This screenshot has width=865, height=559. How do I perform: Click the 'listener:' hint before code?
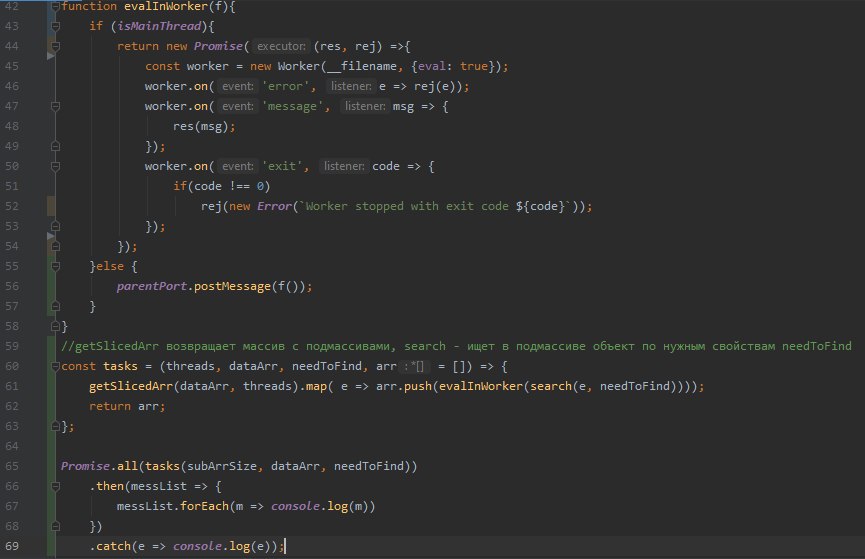tap(344, 166)
